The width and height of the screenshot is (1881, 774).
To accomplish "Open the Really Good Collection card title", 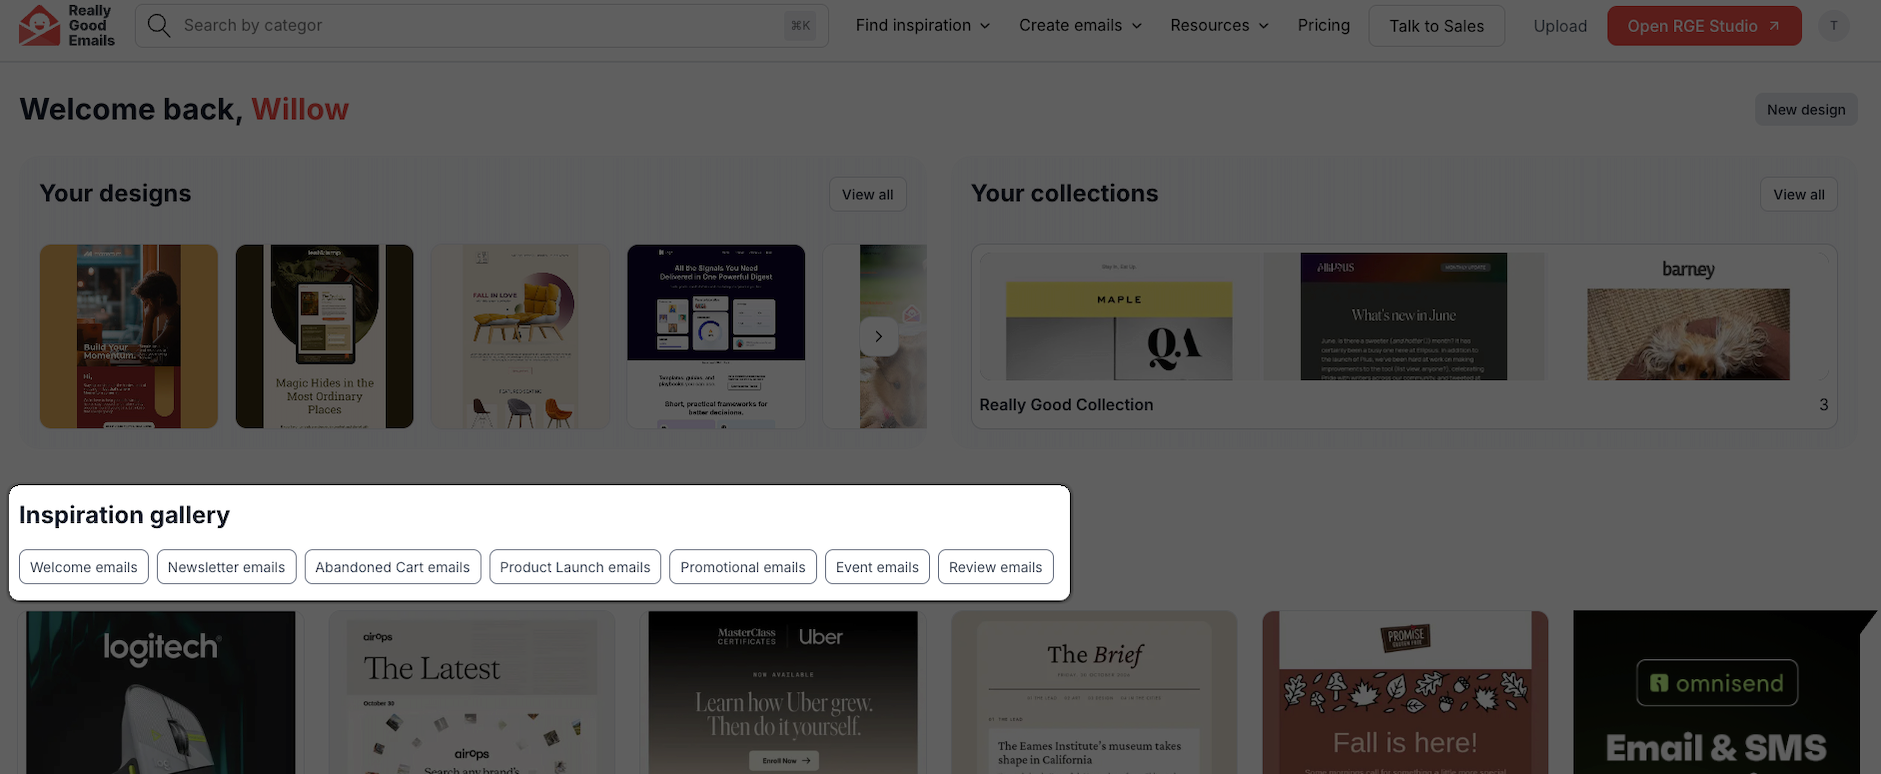I will click(1066, 405).
